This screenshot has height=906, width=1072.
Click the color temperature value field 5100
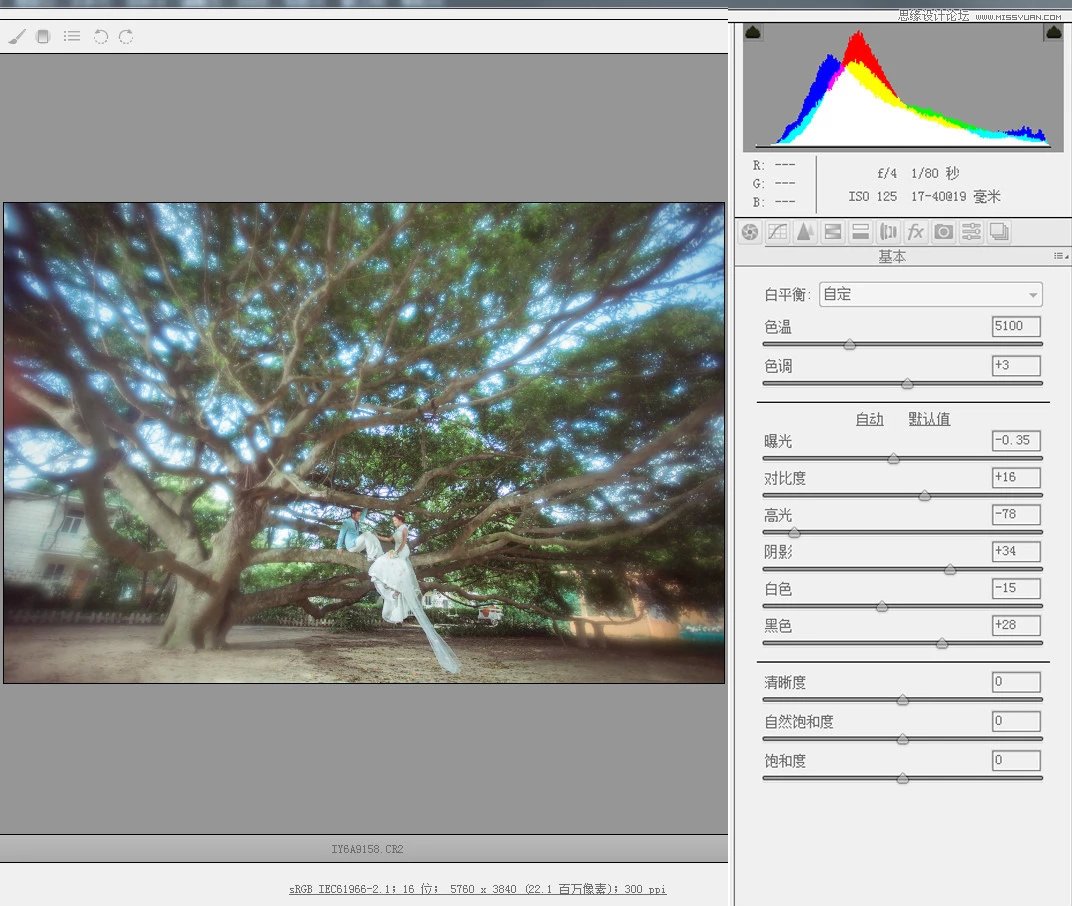pos(1016,326)
